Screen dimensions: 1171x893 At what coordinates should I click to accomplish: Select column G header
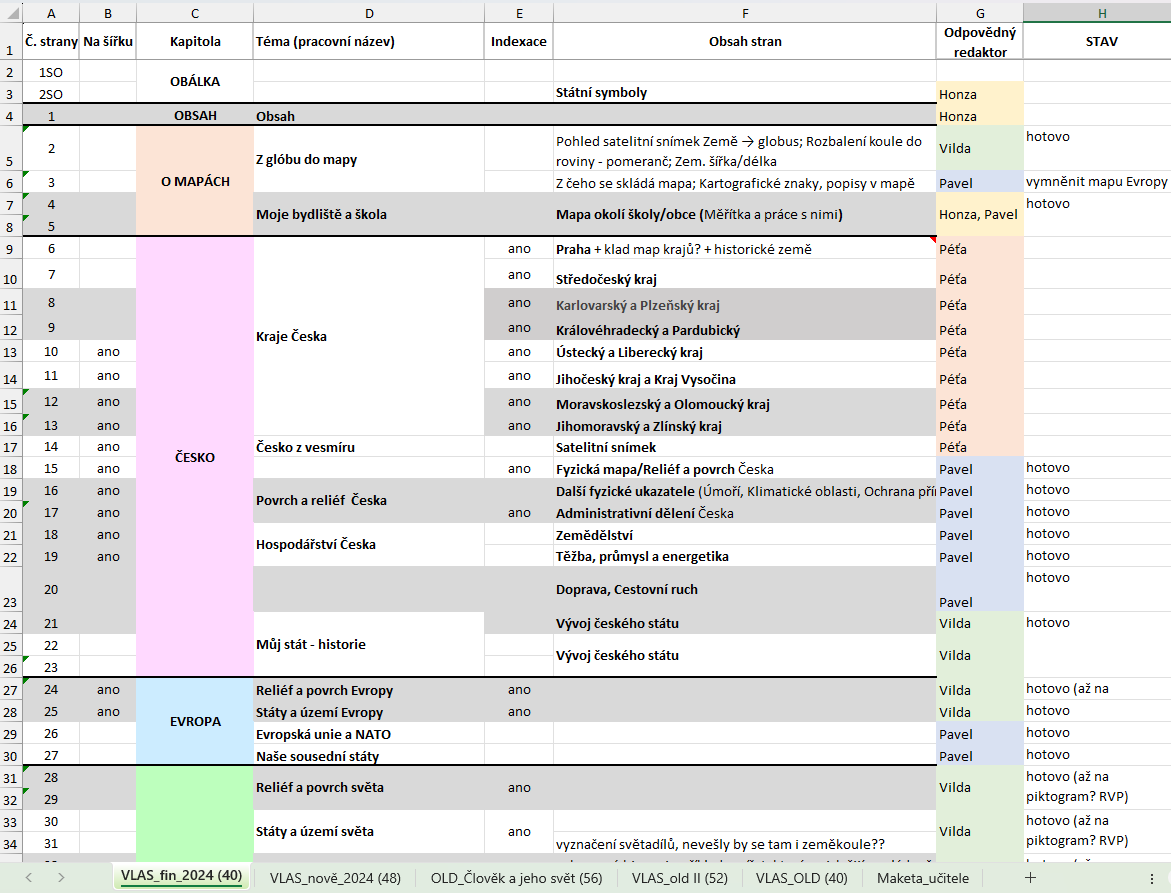[x=980, y=13]
